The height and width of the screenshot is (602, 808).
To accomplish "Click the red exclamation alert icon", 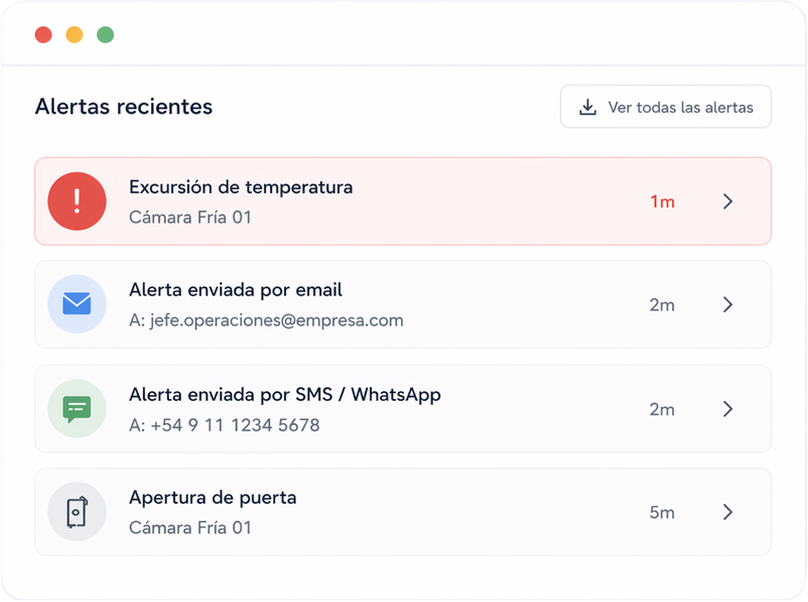I will [x=77, y=201].
